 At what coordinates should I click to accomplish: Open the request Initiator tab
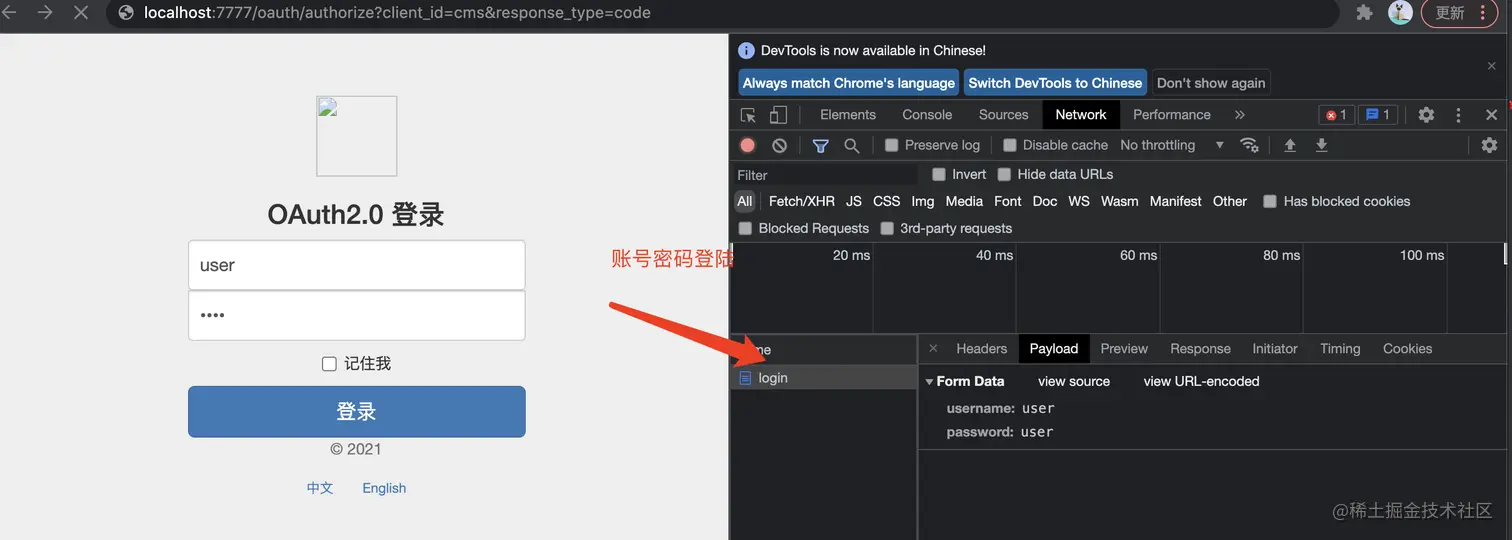coord(1275,349)
